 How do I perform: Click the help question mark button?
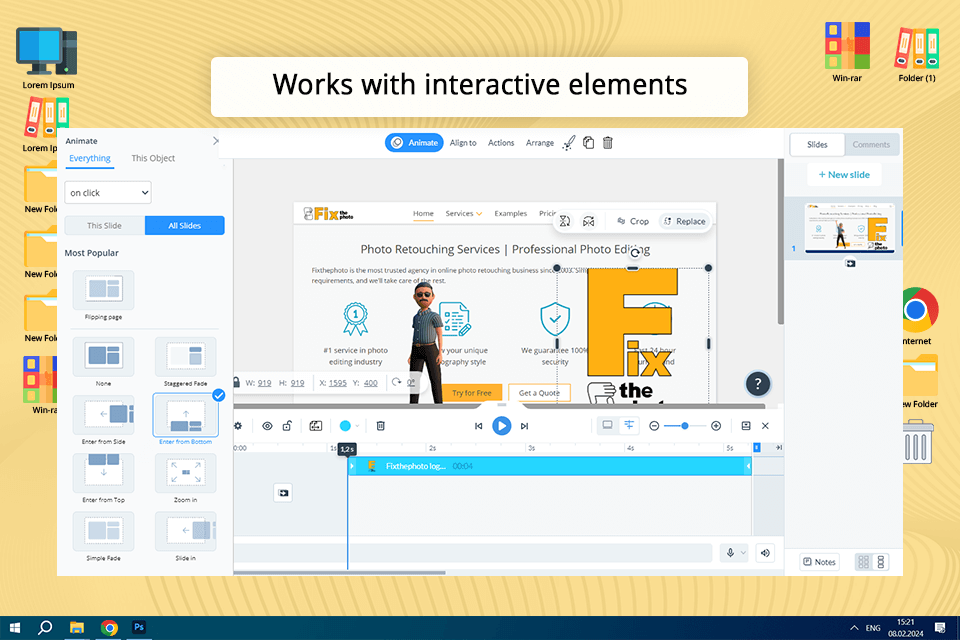(757, 384)
